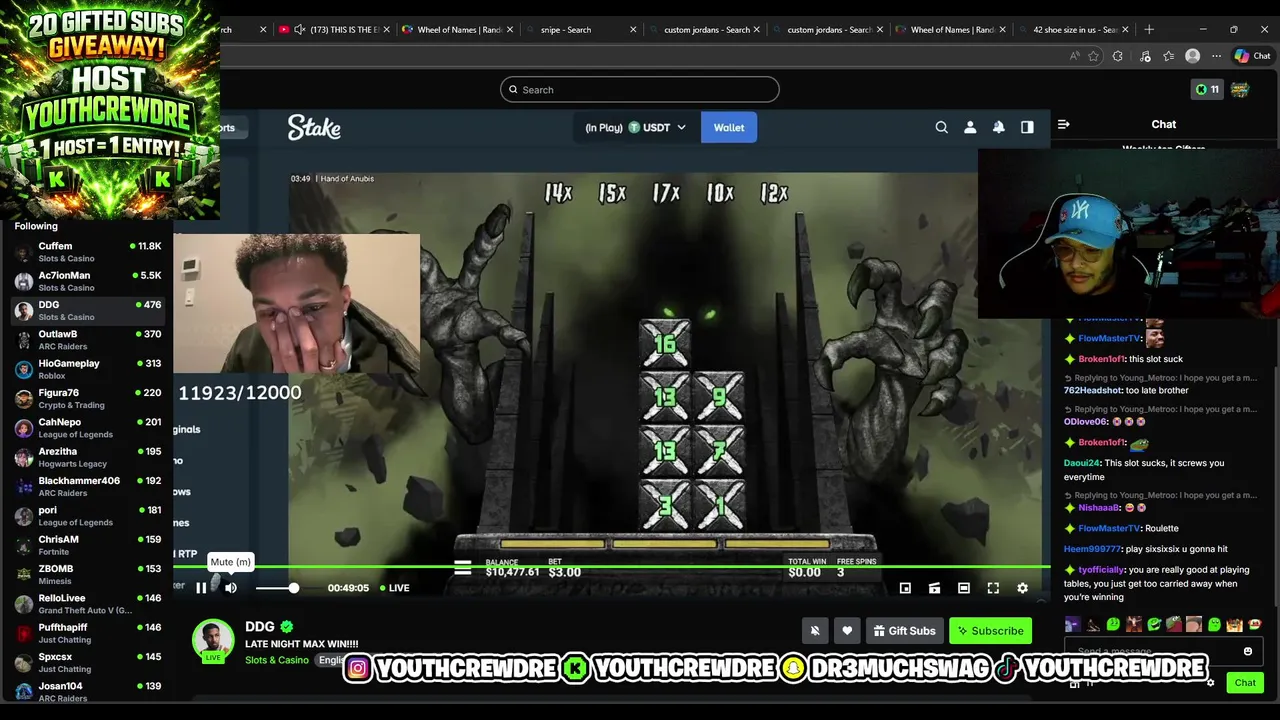This screenshot has width=1280, height=720.
Task: Open DDG's profile avatar below the player
Action: (213, 641)
